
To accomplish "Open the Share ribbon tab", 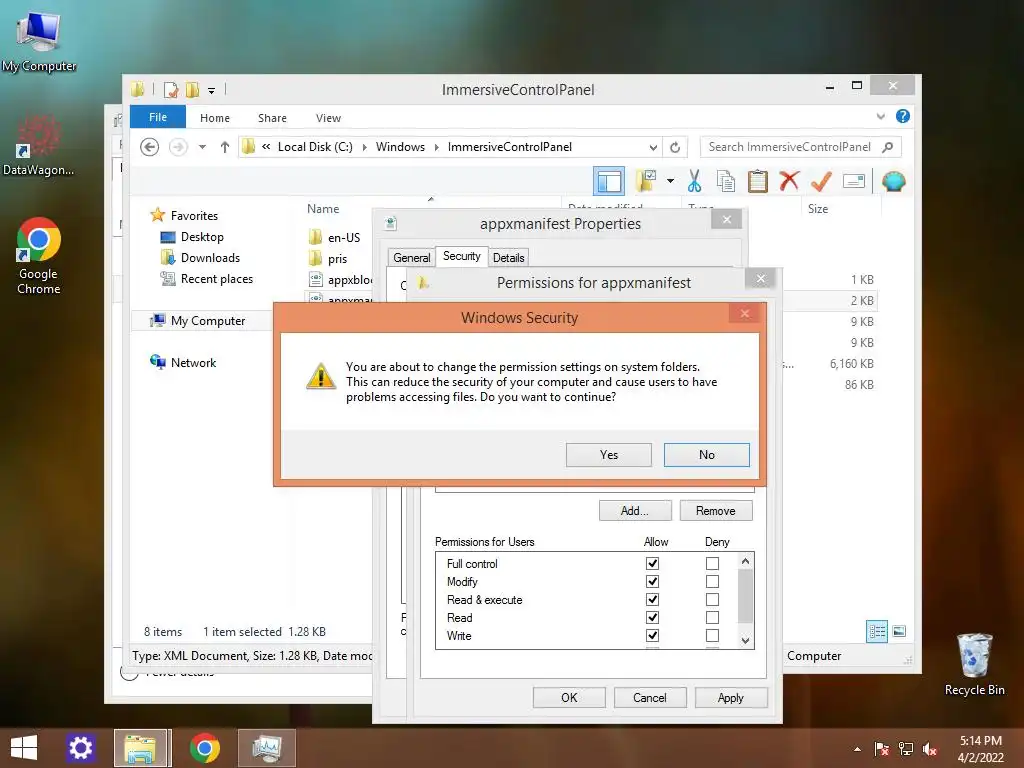I will point(272,118).
